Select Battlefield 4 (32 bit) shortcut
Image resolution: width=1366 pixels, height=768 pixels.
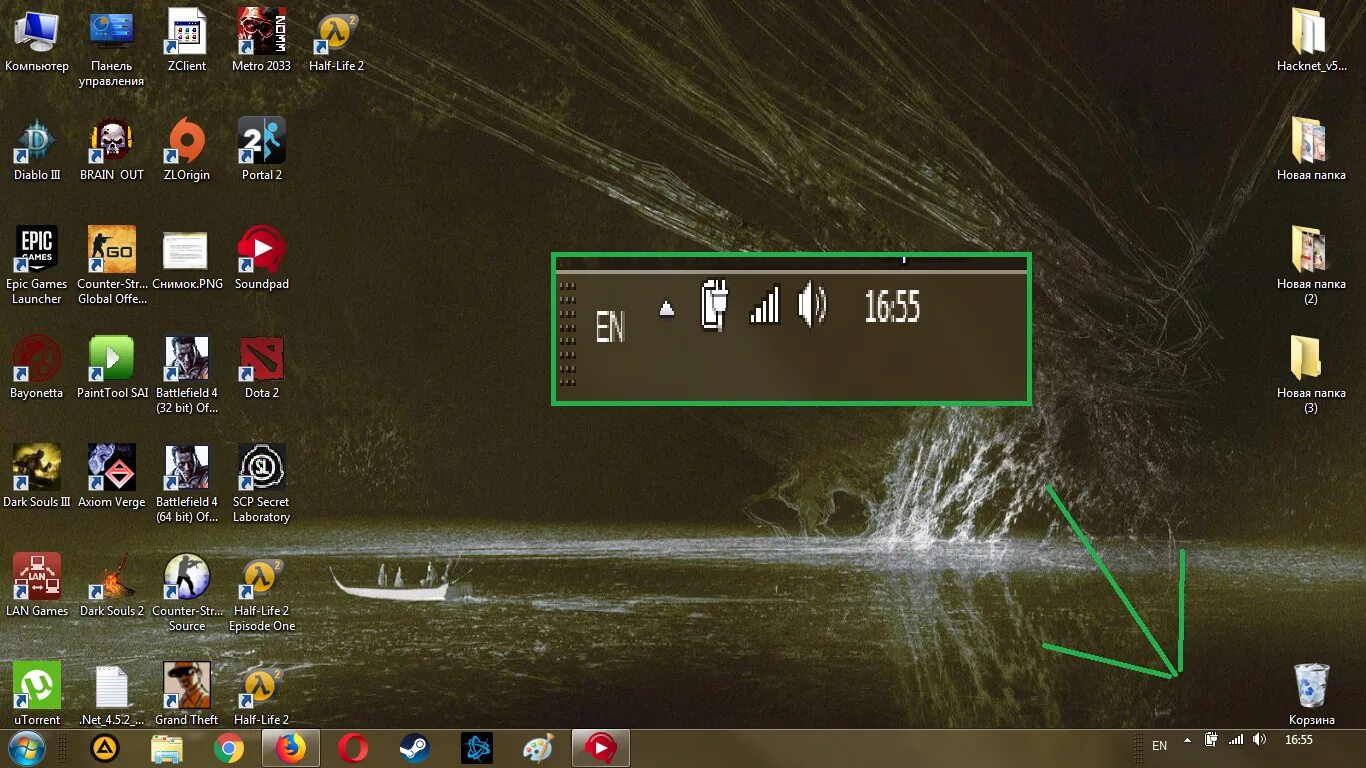[187, 374]
